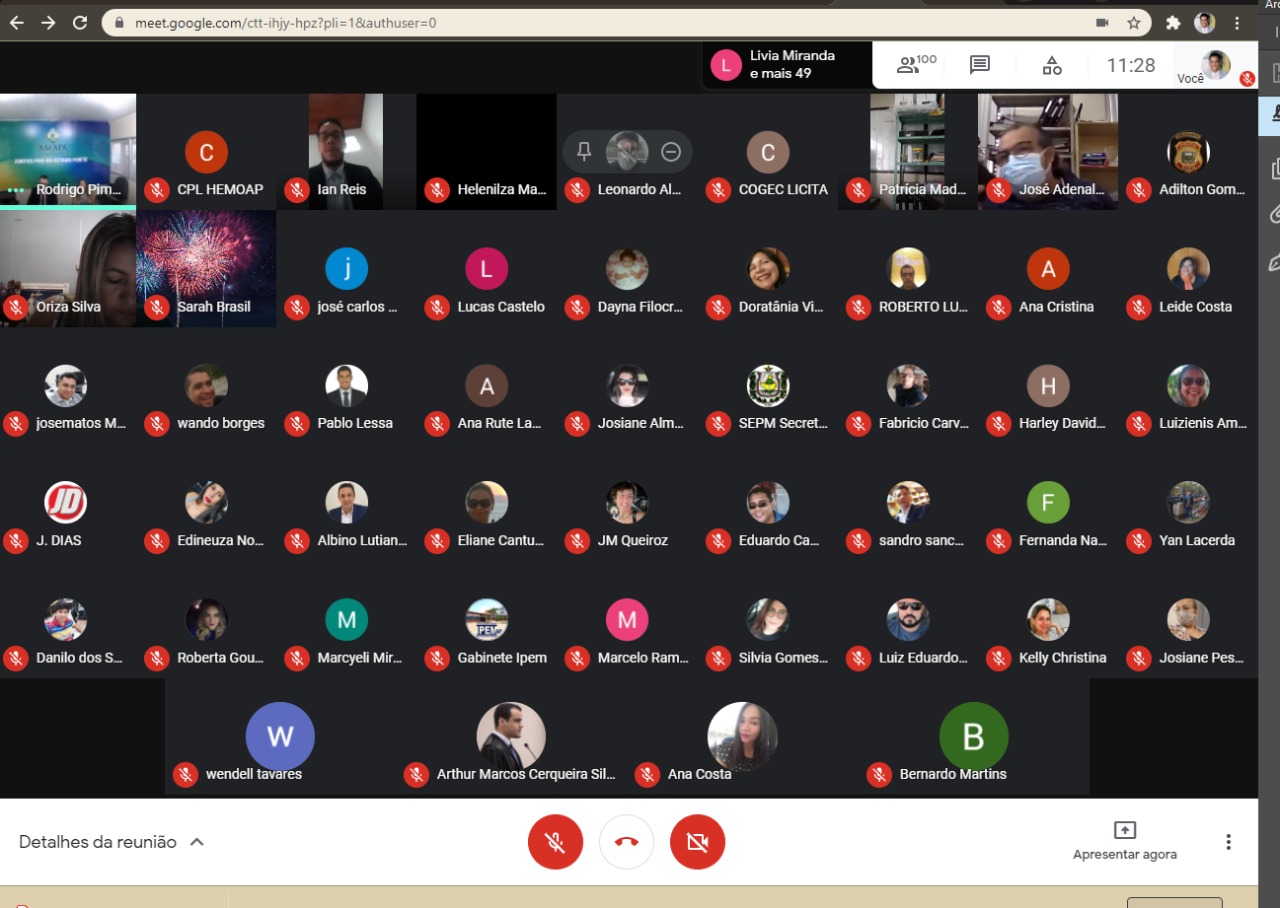
Task: Remove Leonardo Al... with the minus icon
Action: tap(671, 152)
